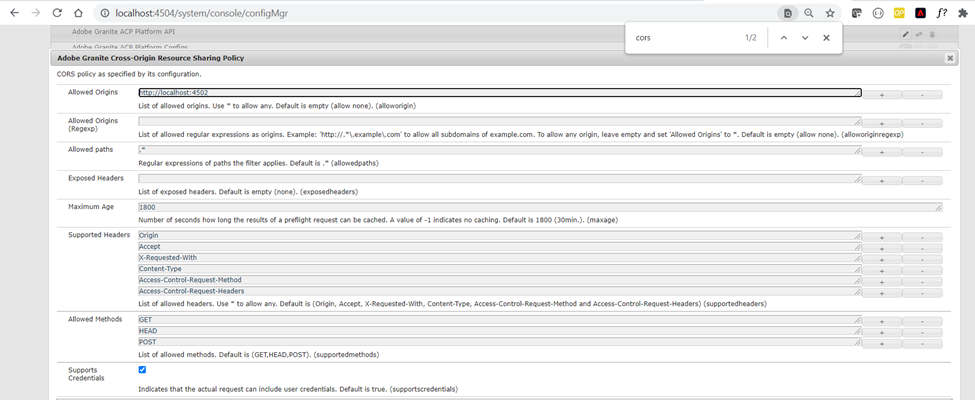This screenshot has height=400, width=975.
Task: Click the site info icon in address bar
Action: pyautogui.click(x=104, y=12)
